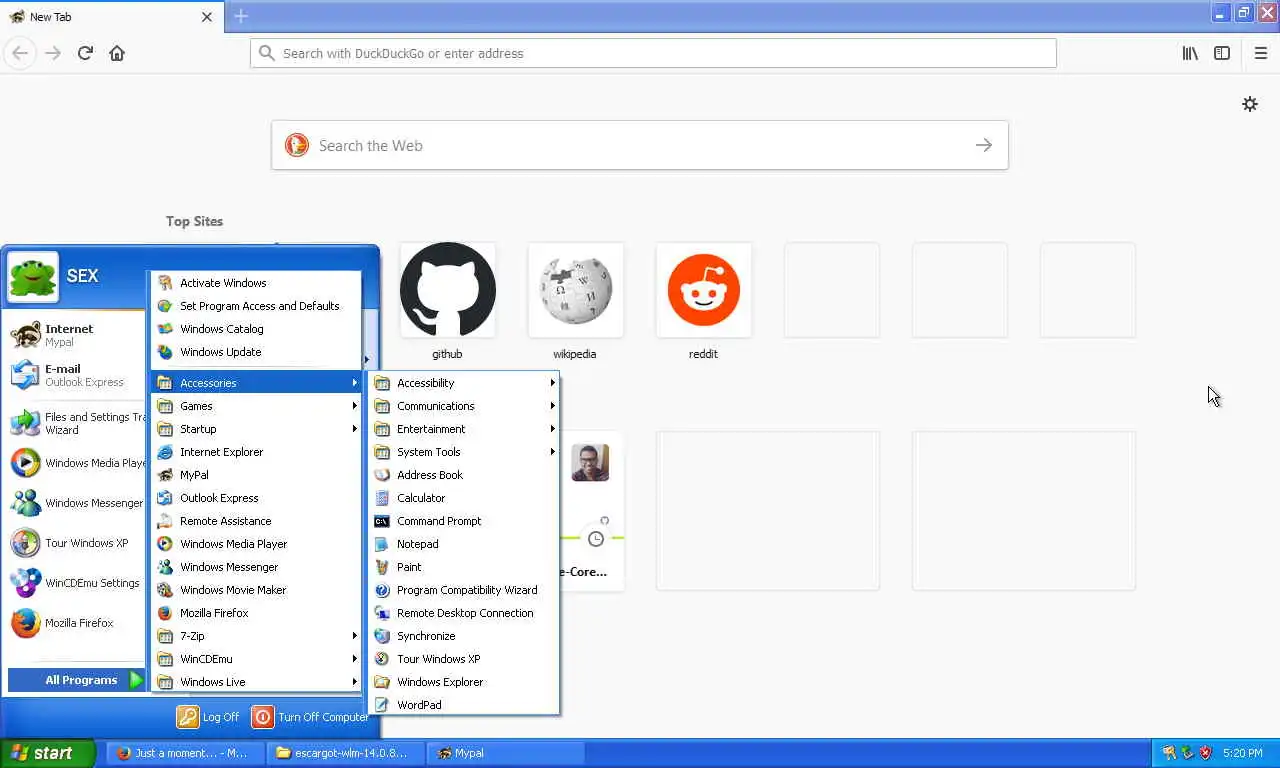Open WinCDEmu Settings from the Start menu
This screenshot has height=768, width=1280.
click(76, 583)
